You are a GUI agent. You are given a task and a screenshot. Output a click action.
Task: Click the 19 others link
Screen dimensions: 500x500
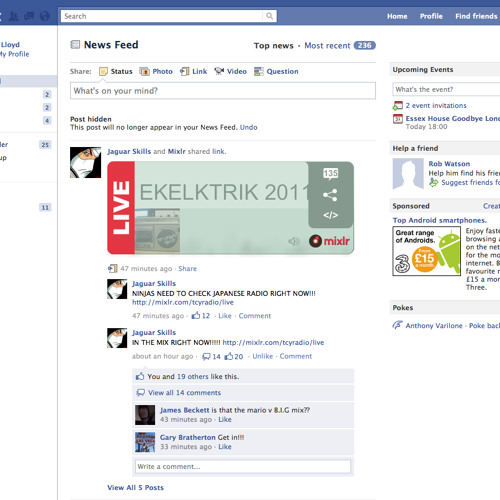[x=193, y=376]
